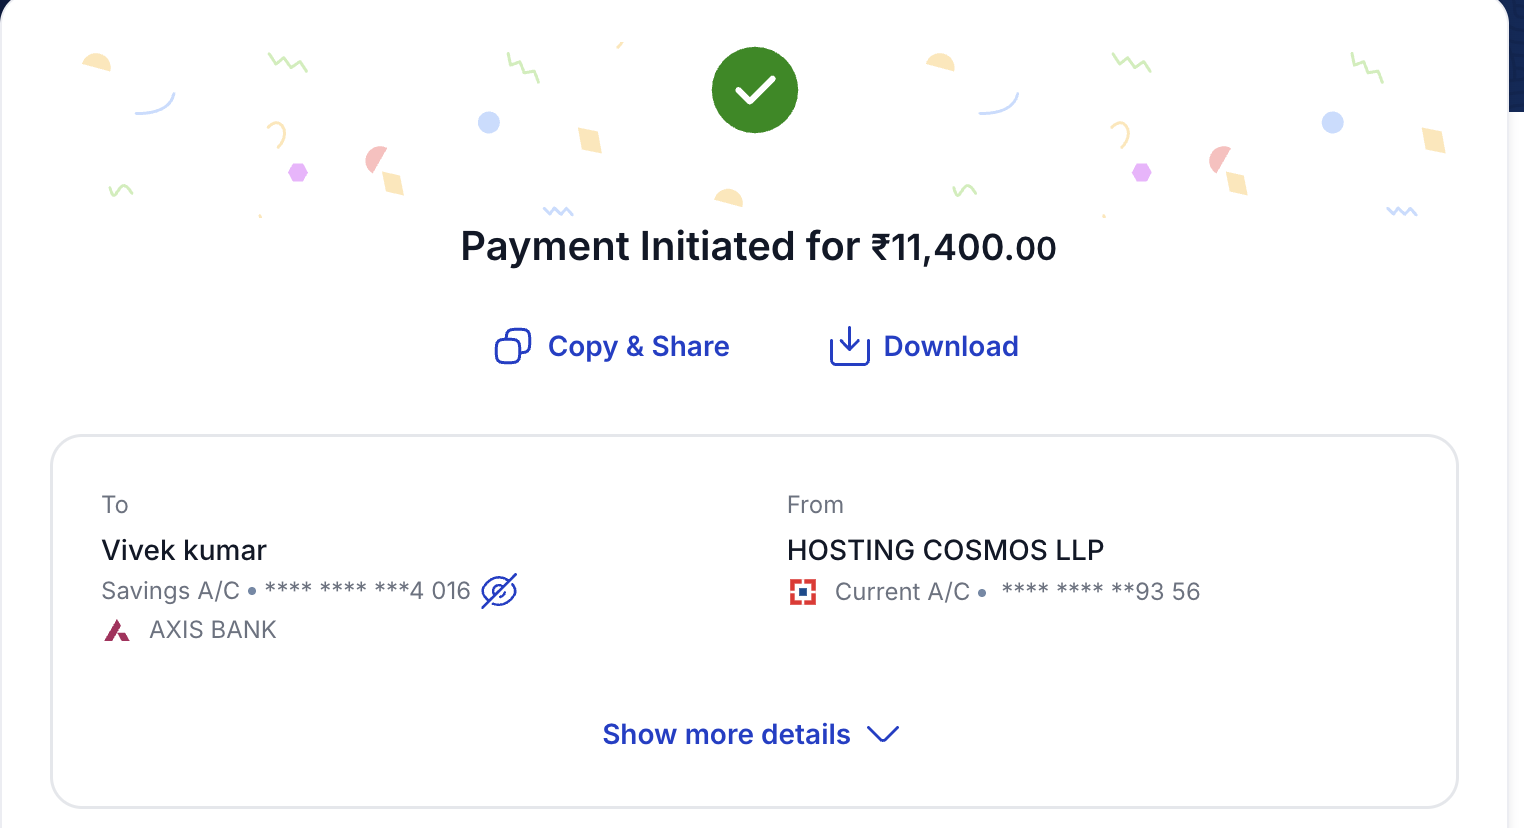Click the From label above sender
Viewport: 1524px width, 828px height.
[815, 505]
